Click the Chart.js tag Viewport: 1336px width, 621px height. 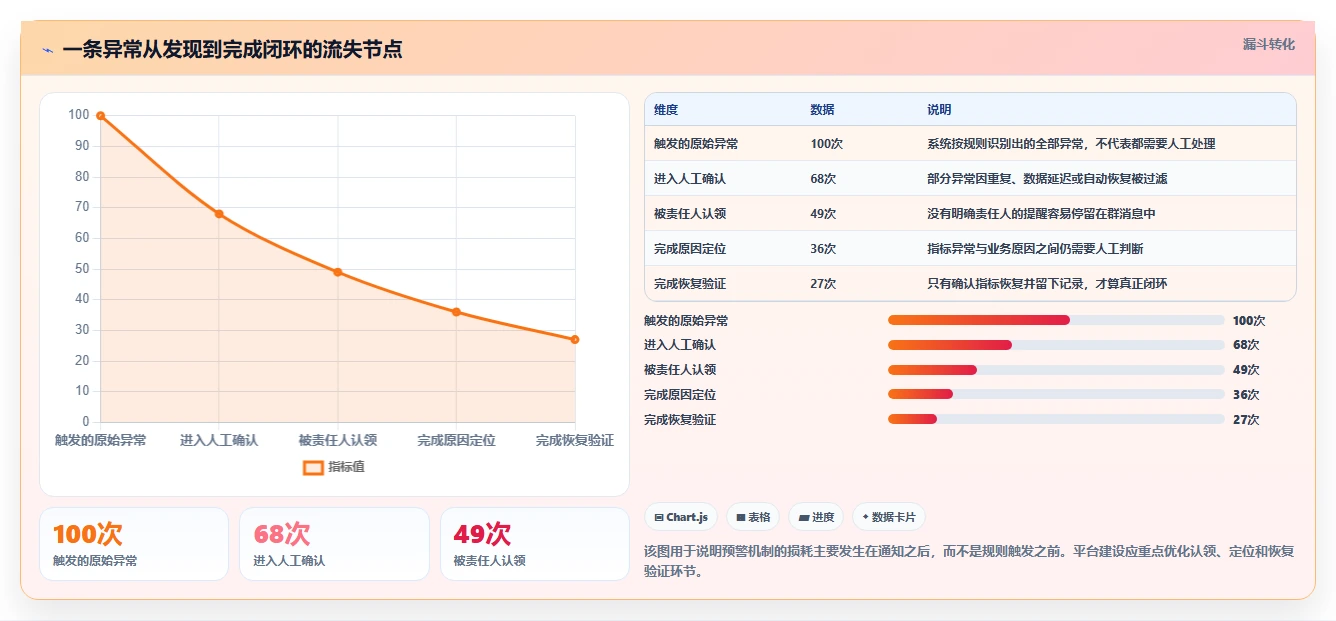tap(681, 517)
